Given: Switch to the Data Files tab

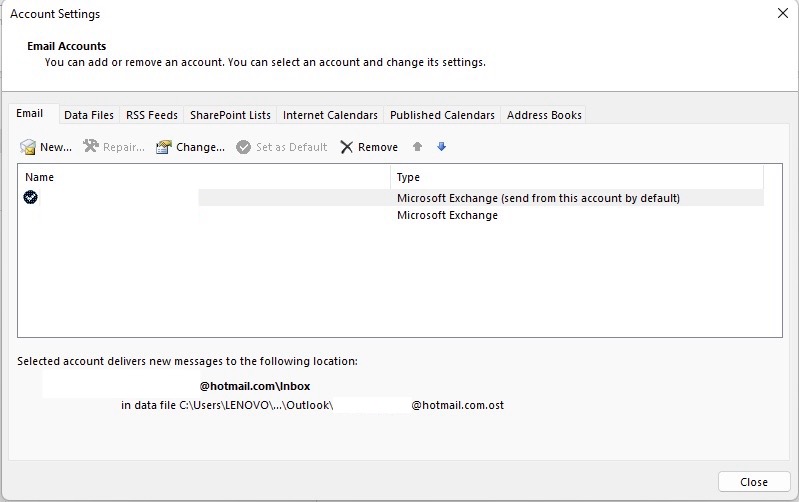Looking at the screenshot, I should [89, 115].
